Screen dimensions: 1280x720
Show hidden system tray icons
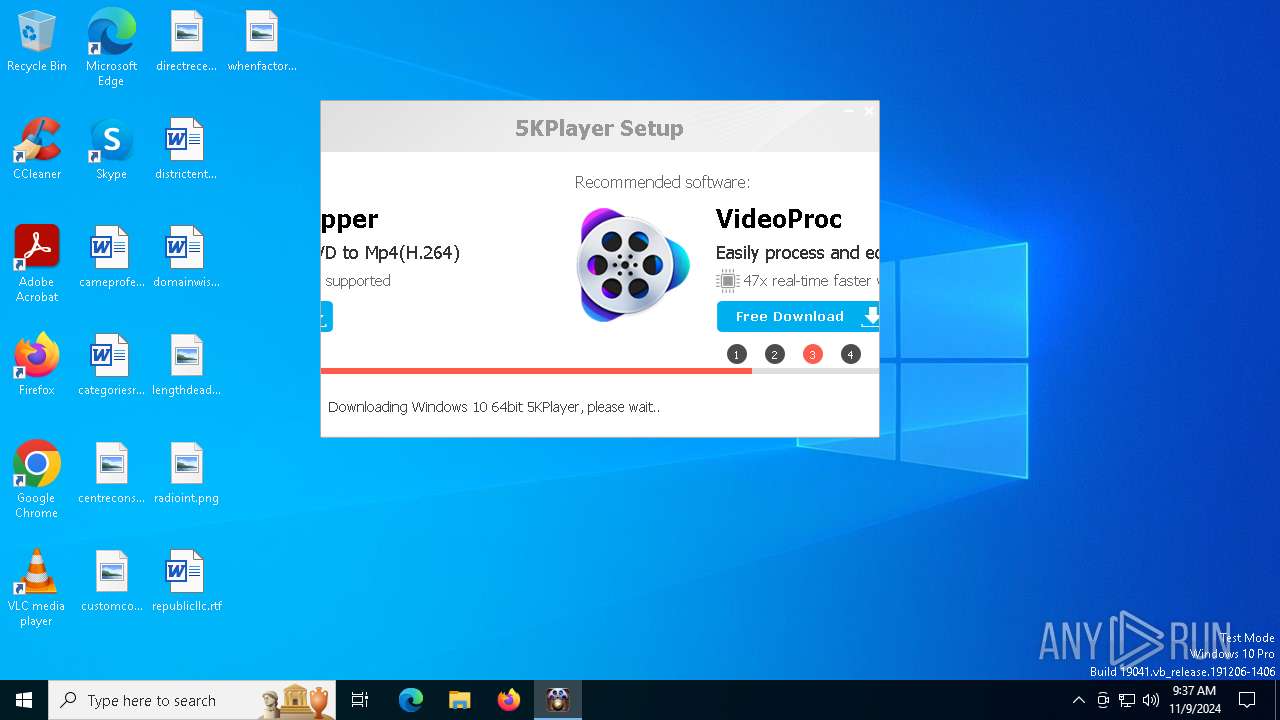[1078, 700]
